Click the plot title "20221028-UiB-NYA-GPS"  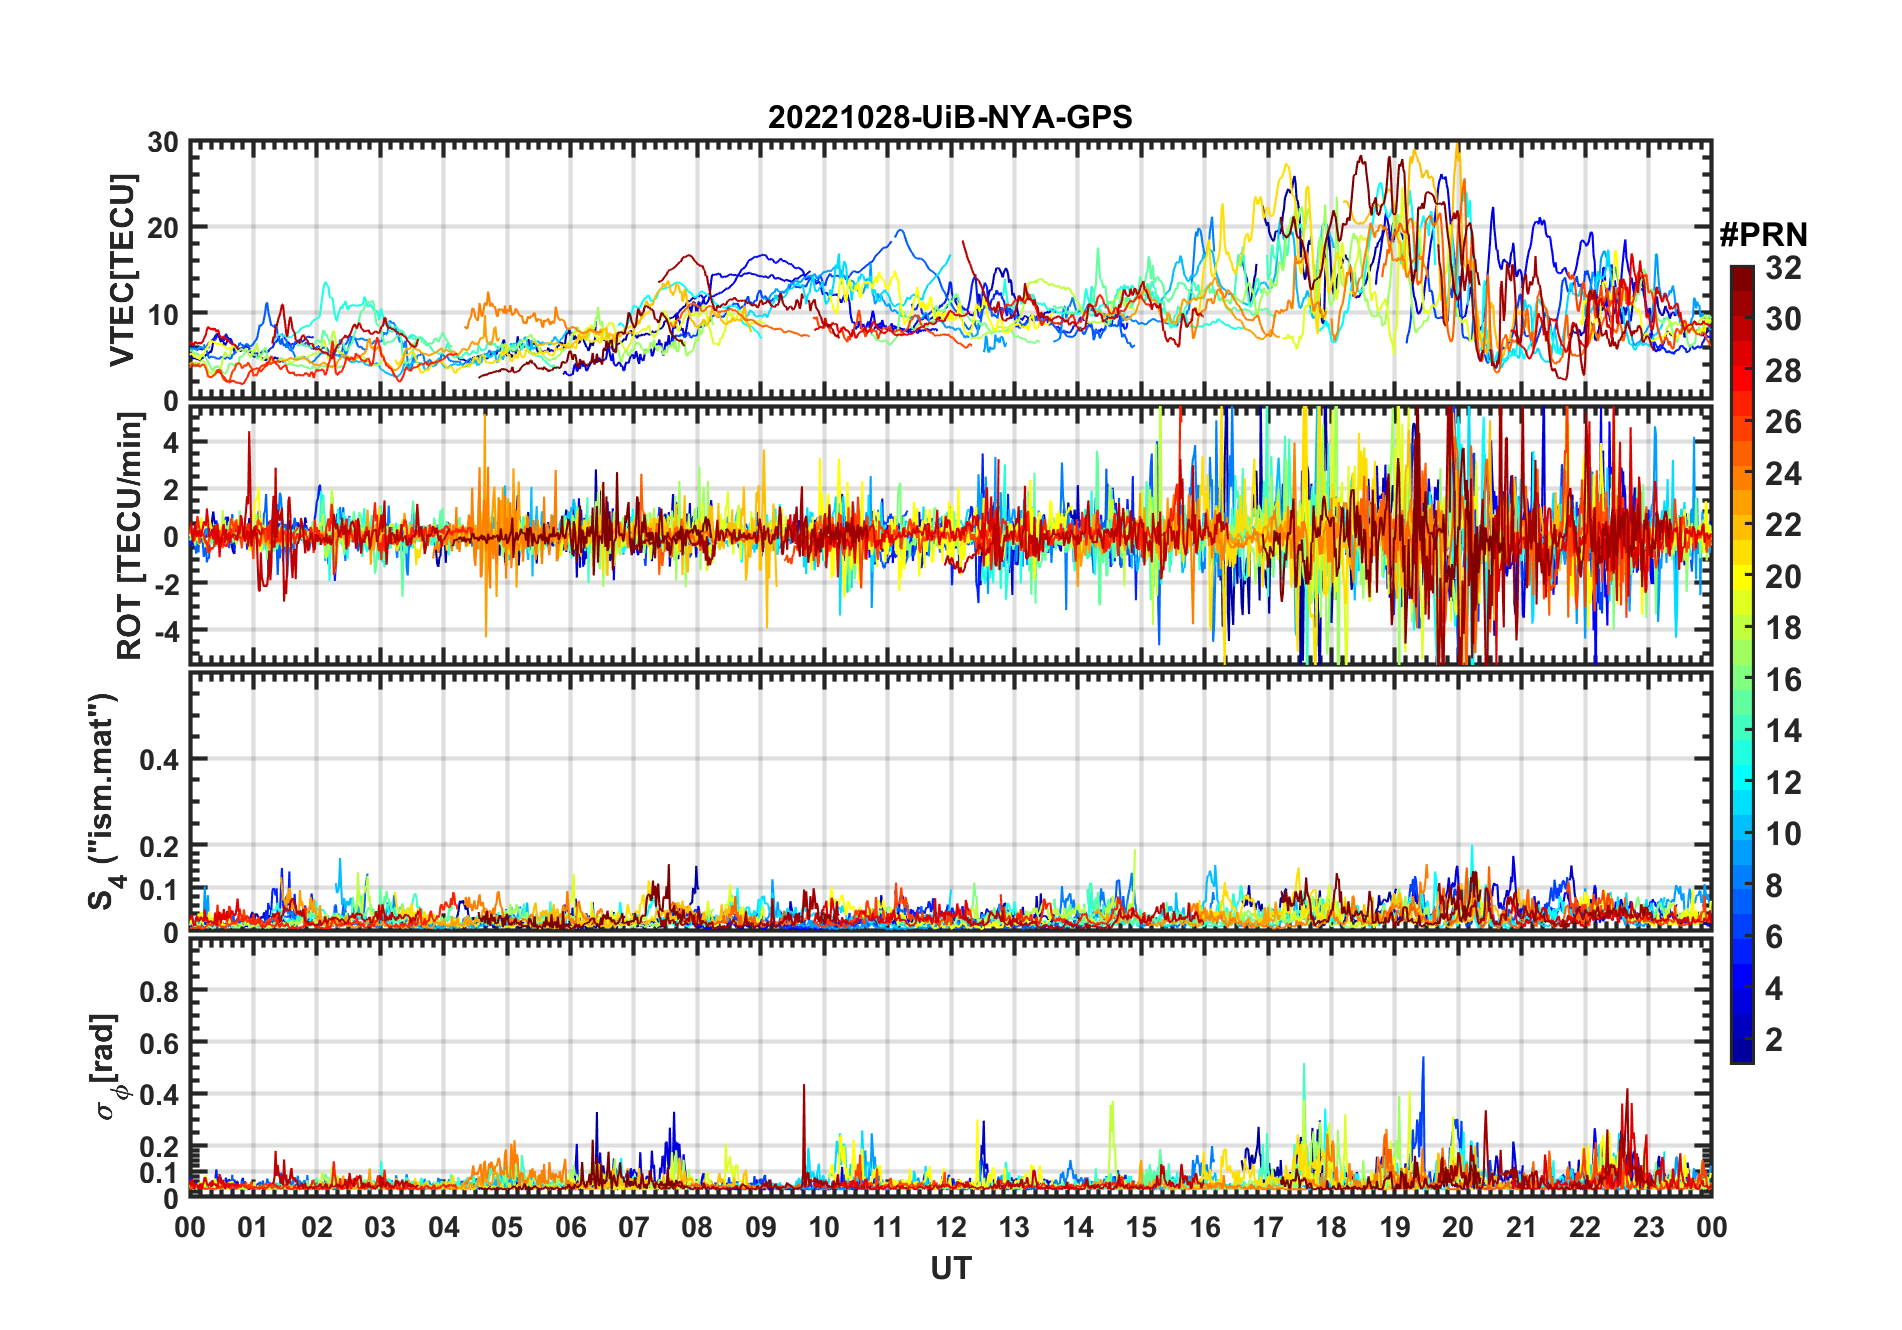pyautogui.click(x=950, y=117)
